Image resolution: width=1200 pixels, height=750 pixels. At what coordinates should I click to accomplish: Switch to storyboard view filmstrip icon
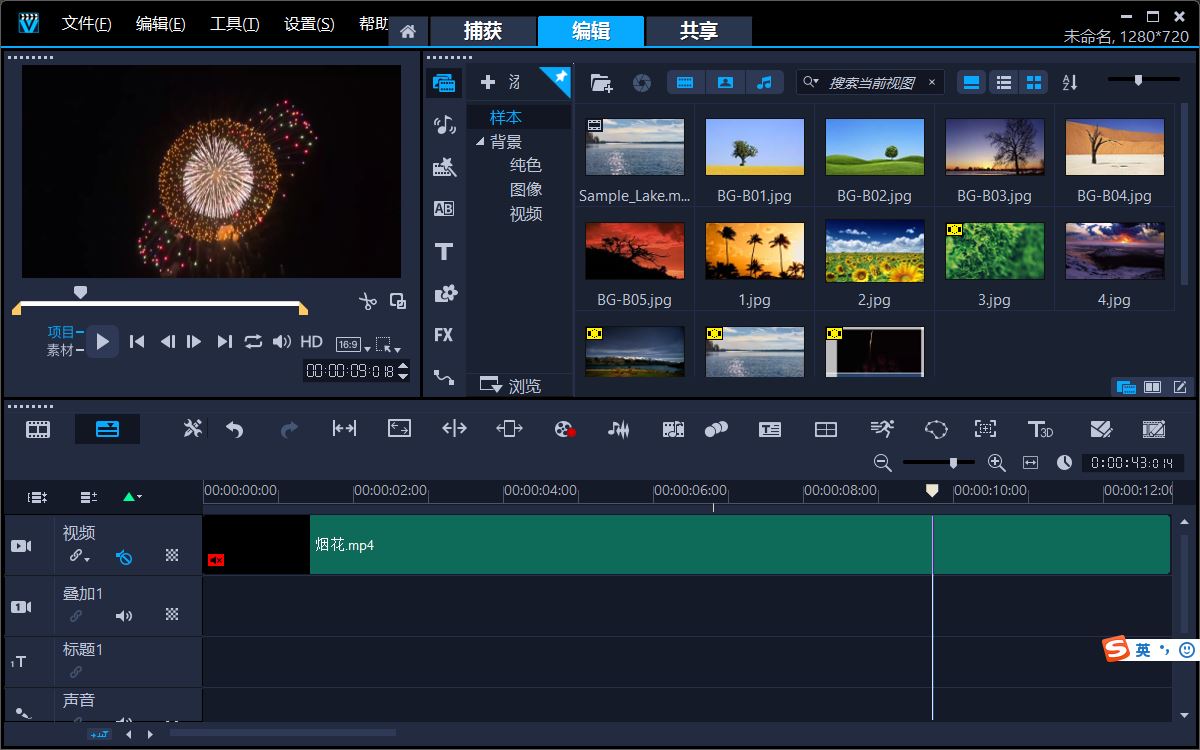click(x=38, y=429)
